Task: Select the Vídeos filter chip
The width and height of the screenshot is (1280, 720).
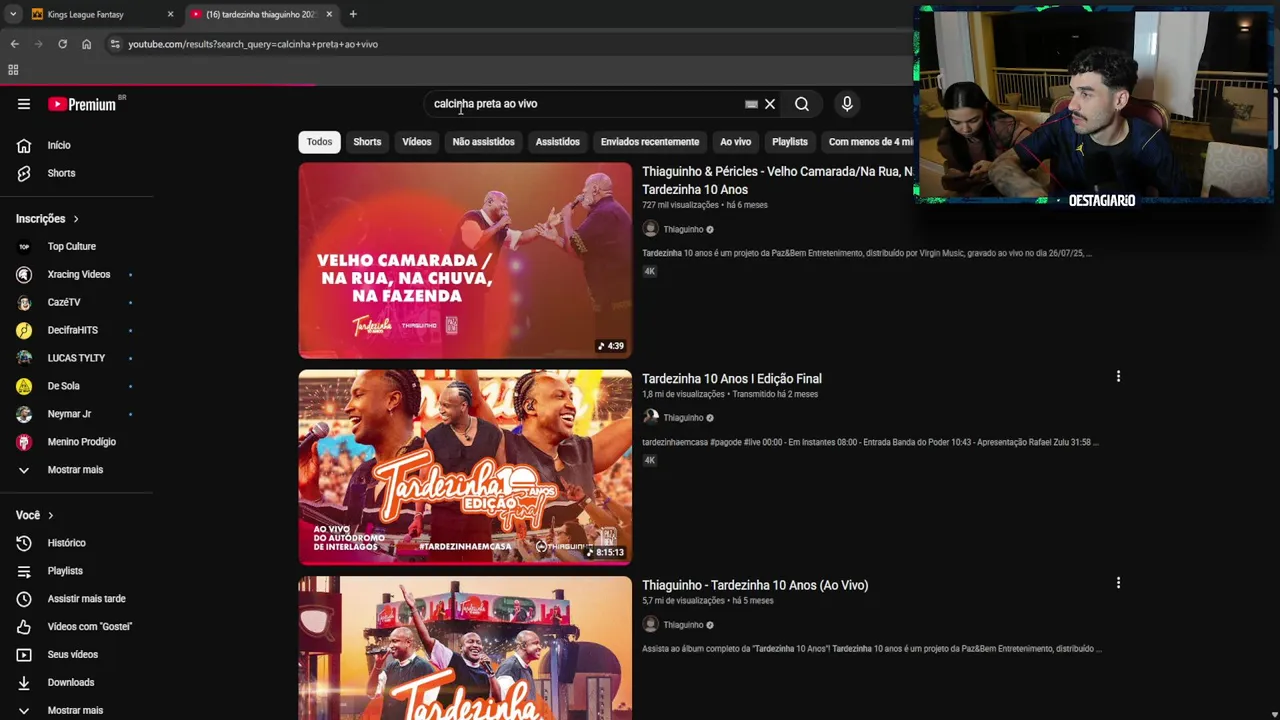Action: click(417, 142)
